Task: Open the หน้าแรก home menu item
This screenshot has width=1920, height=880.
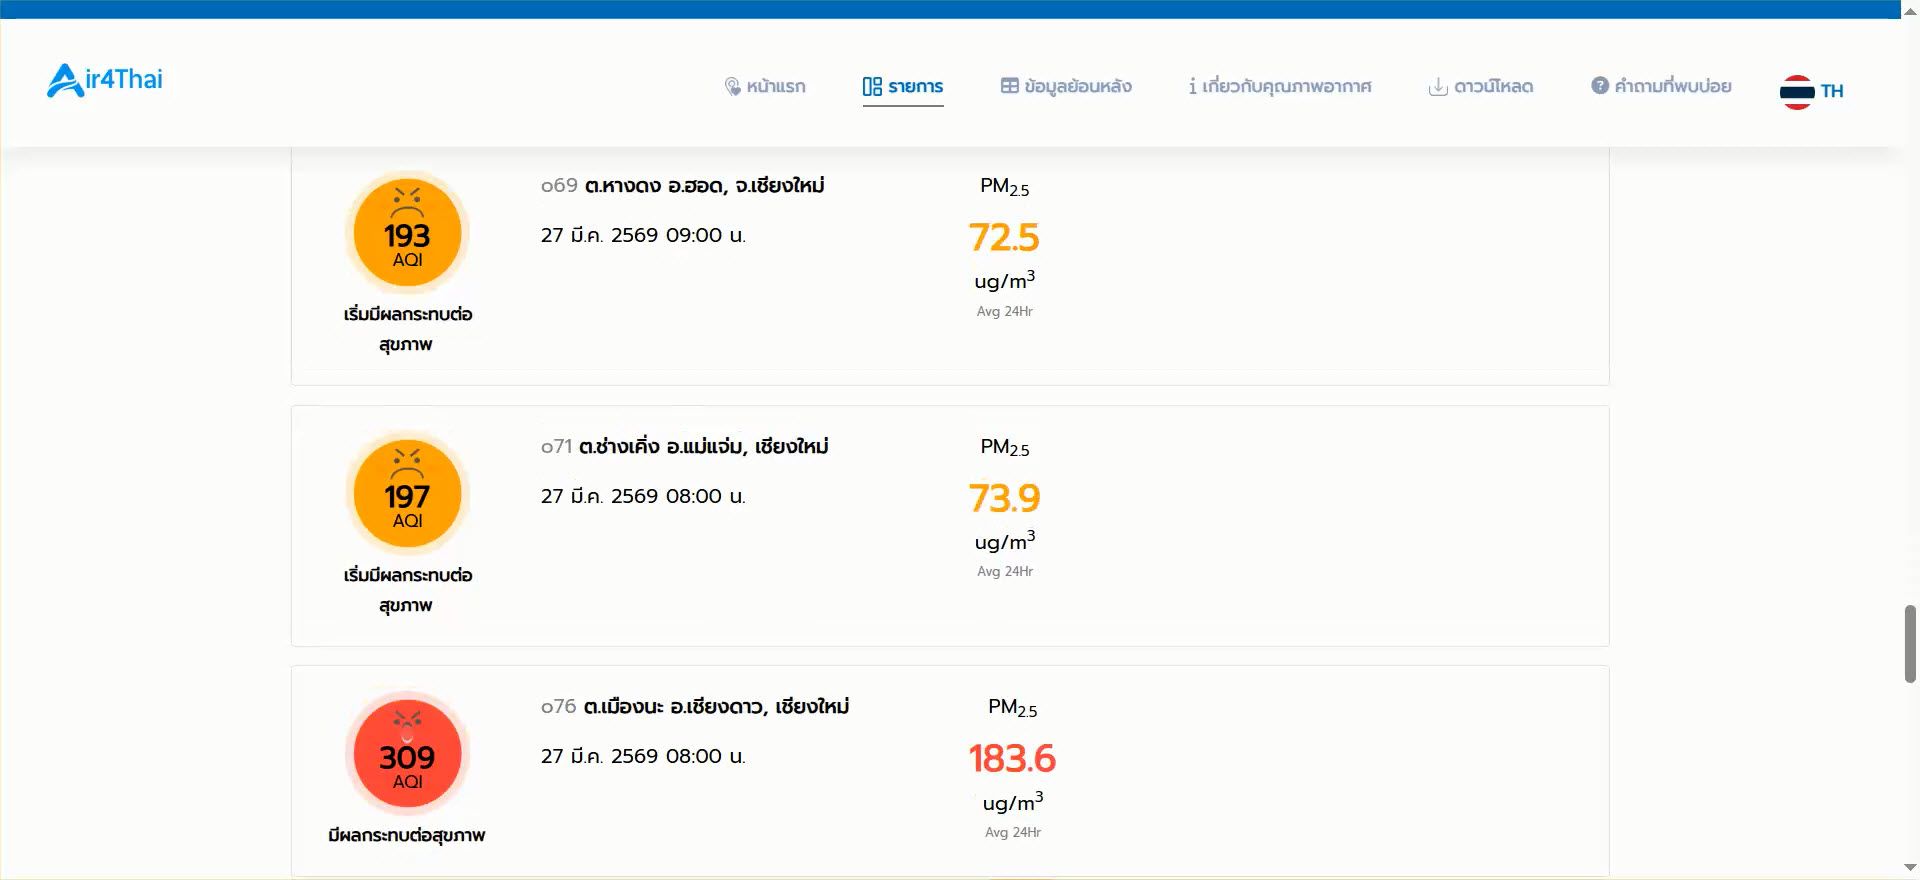Action: (x=776, y=87)
